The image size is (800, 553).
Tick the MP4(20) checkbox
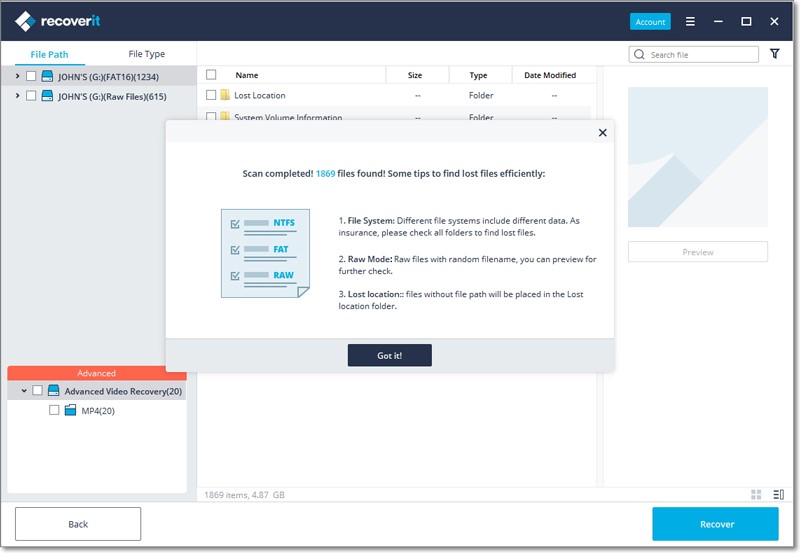pyautogui.click(x=54, y=410)
